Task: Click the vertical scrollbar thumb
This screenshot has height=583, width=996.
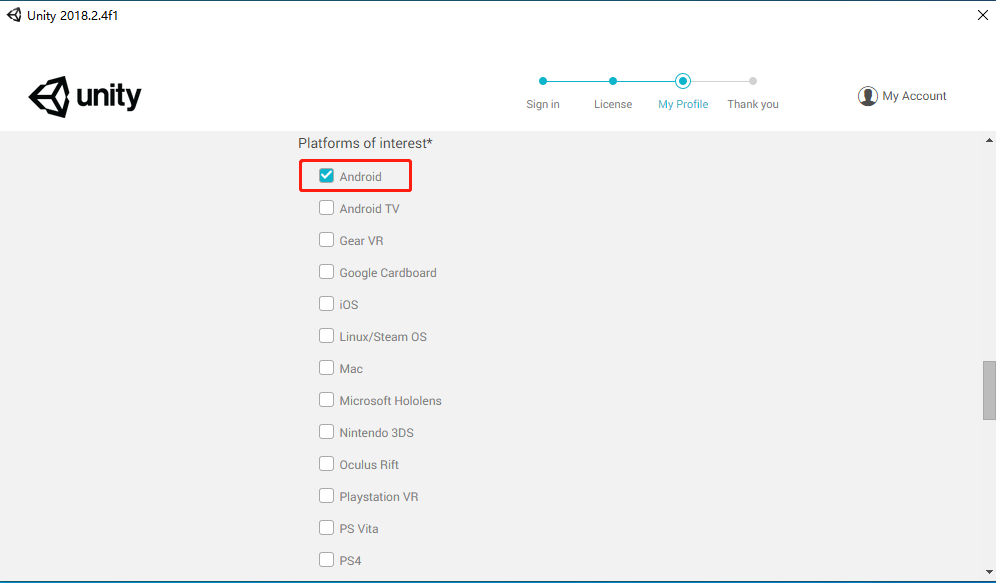Action: pos(989,391)
